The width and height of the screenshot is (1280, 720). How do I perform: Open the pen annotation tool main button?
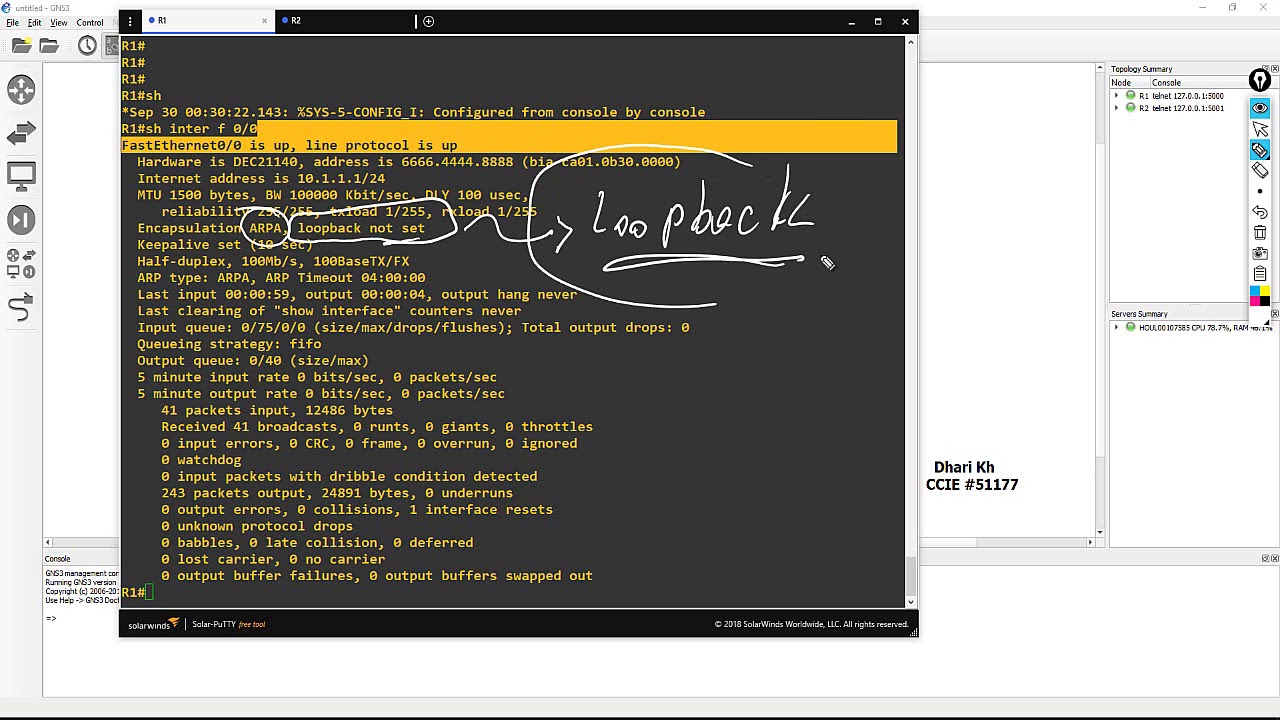click(x=1260, y=80)
